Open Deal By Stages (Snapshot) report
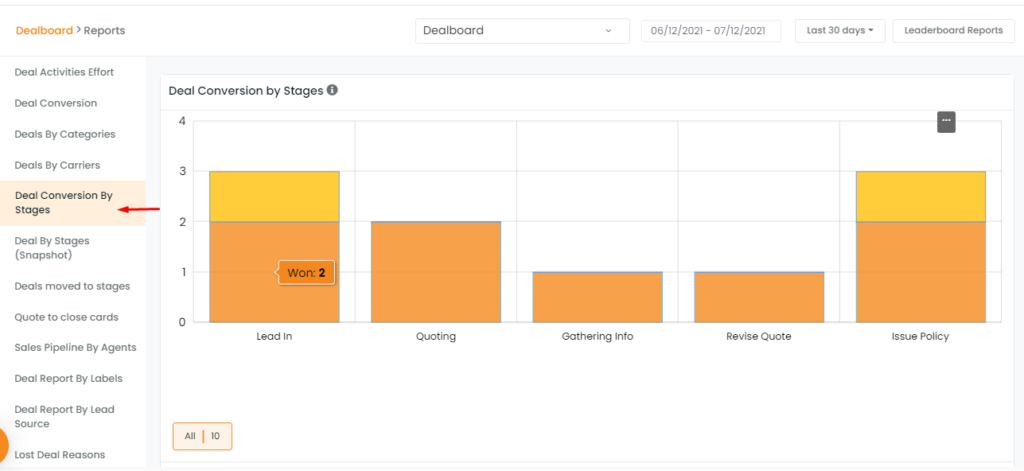The width and height of the screenshot is (1024, 471). pyautogui.click(x=52, y=248)
